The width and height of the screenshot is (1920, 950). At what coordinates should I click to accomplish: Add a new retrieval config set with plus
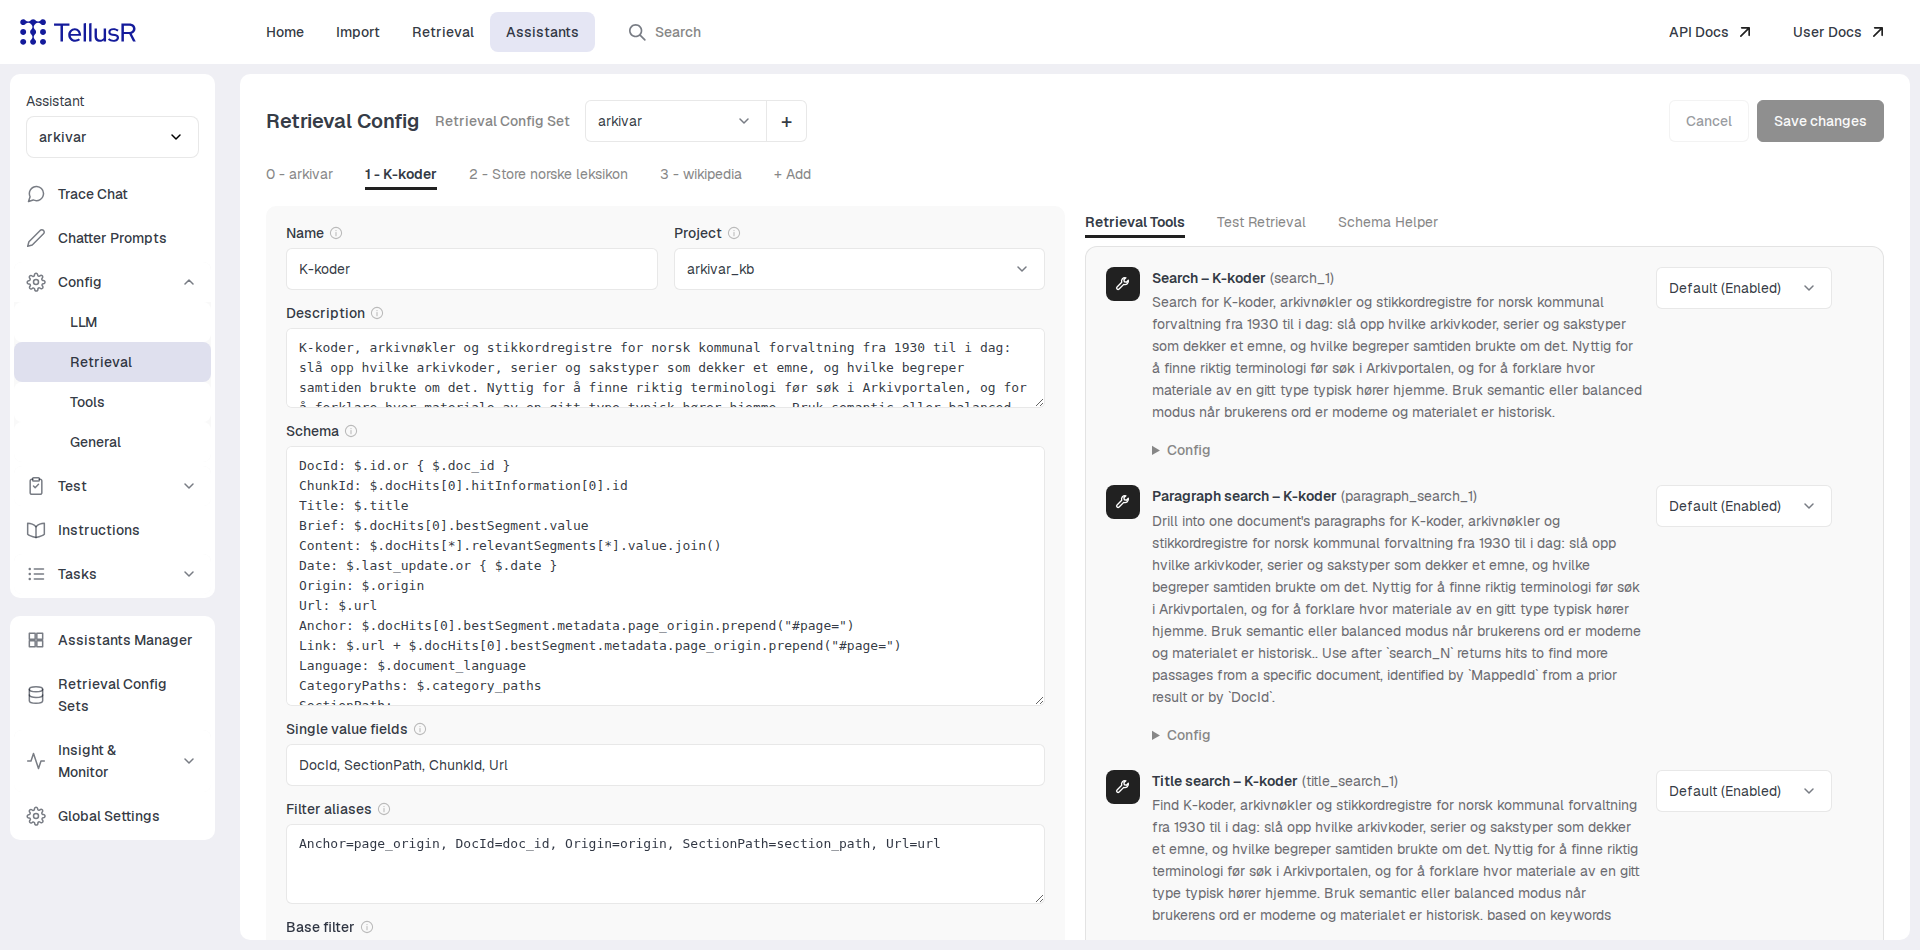click(x=787, y=121)
